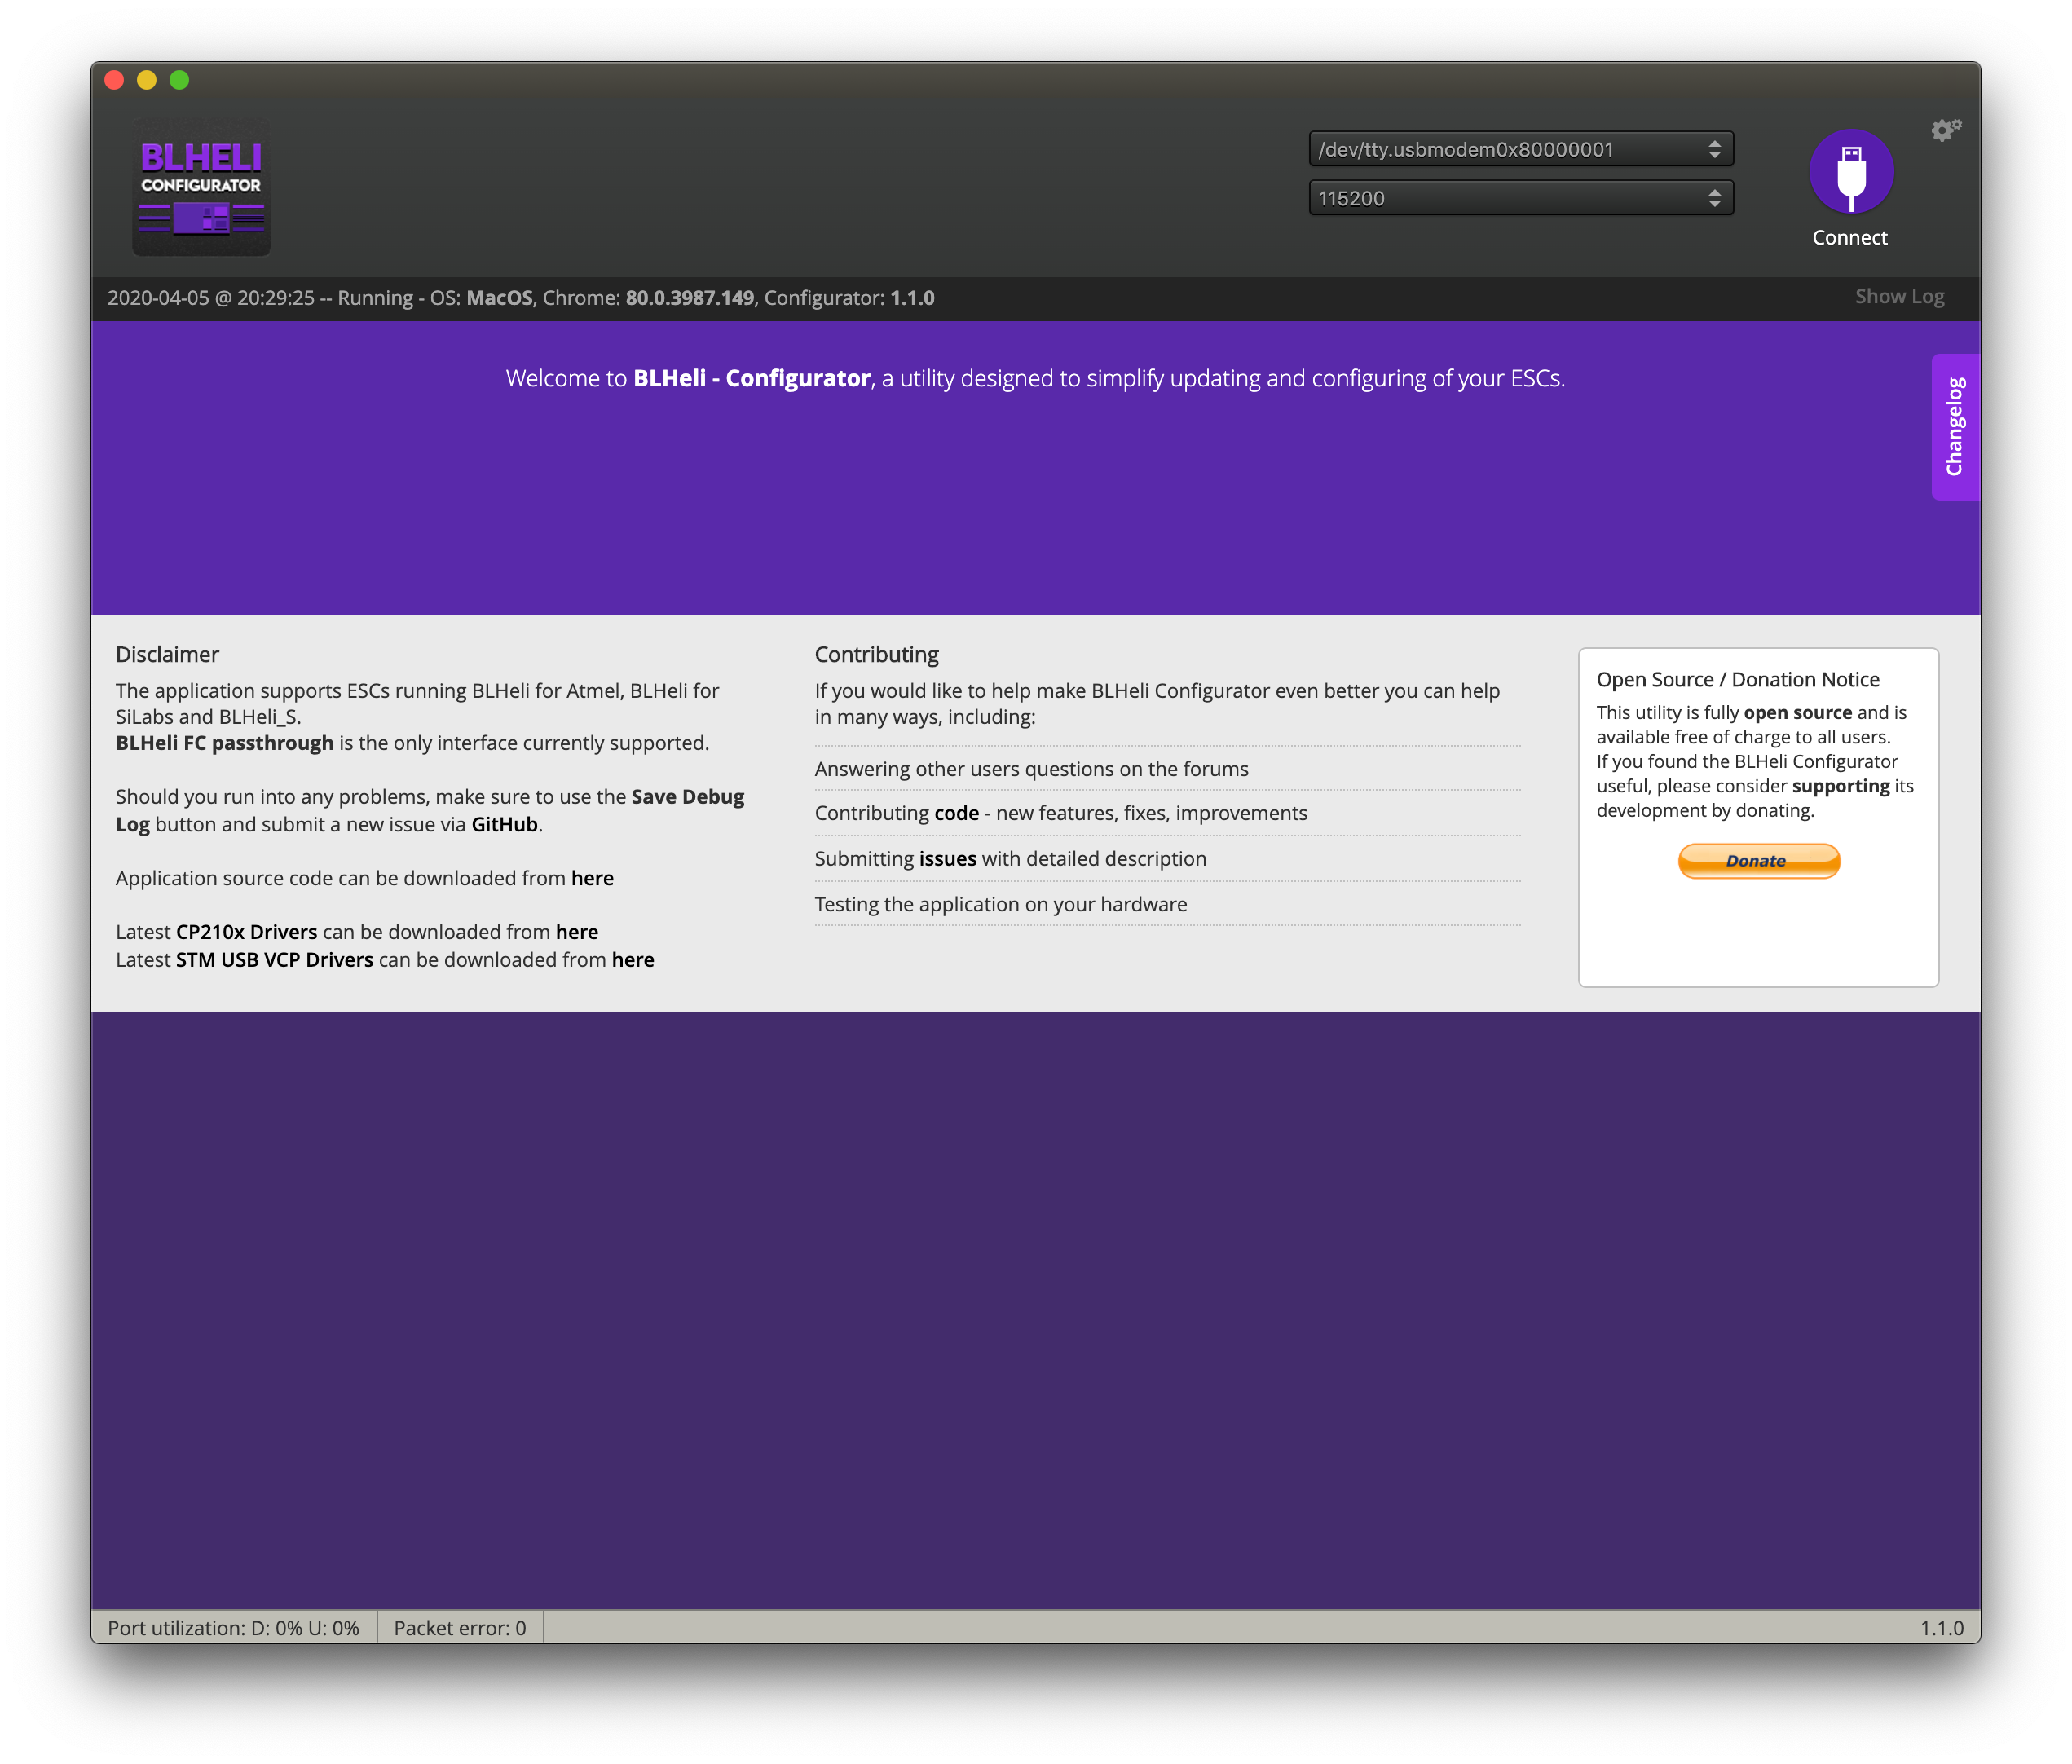Image resolution: width=2072 pixels, height=1764 pixels.
Task: Click the orange Donate button
Action: (x=1758, y=861)
